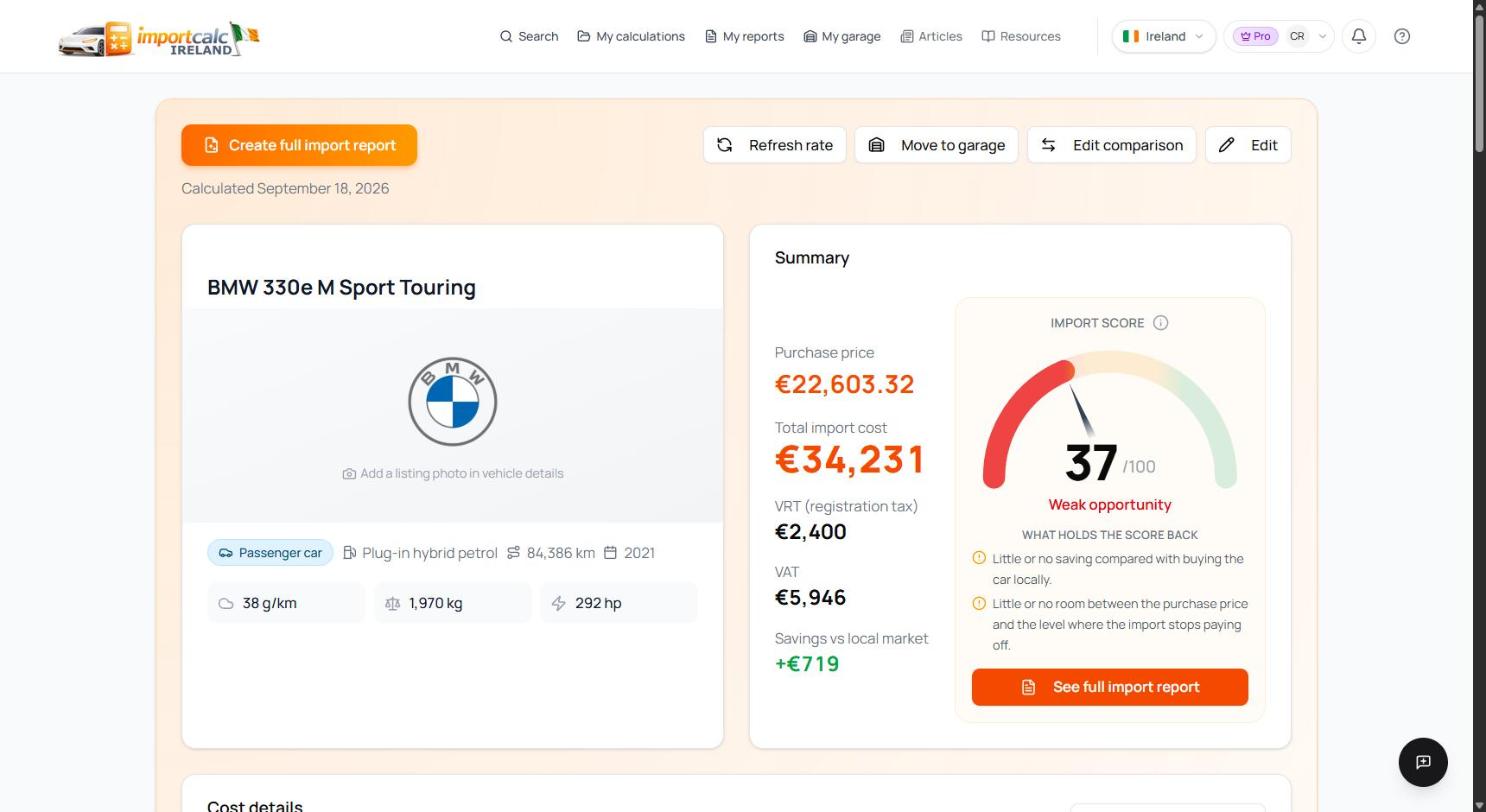Screen dimensions: 1486x812
Task: Click the ImportCalc Ireland logo
Action: coord(159,38)
